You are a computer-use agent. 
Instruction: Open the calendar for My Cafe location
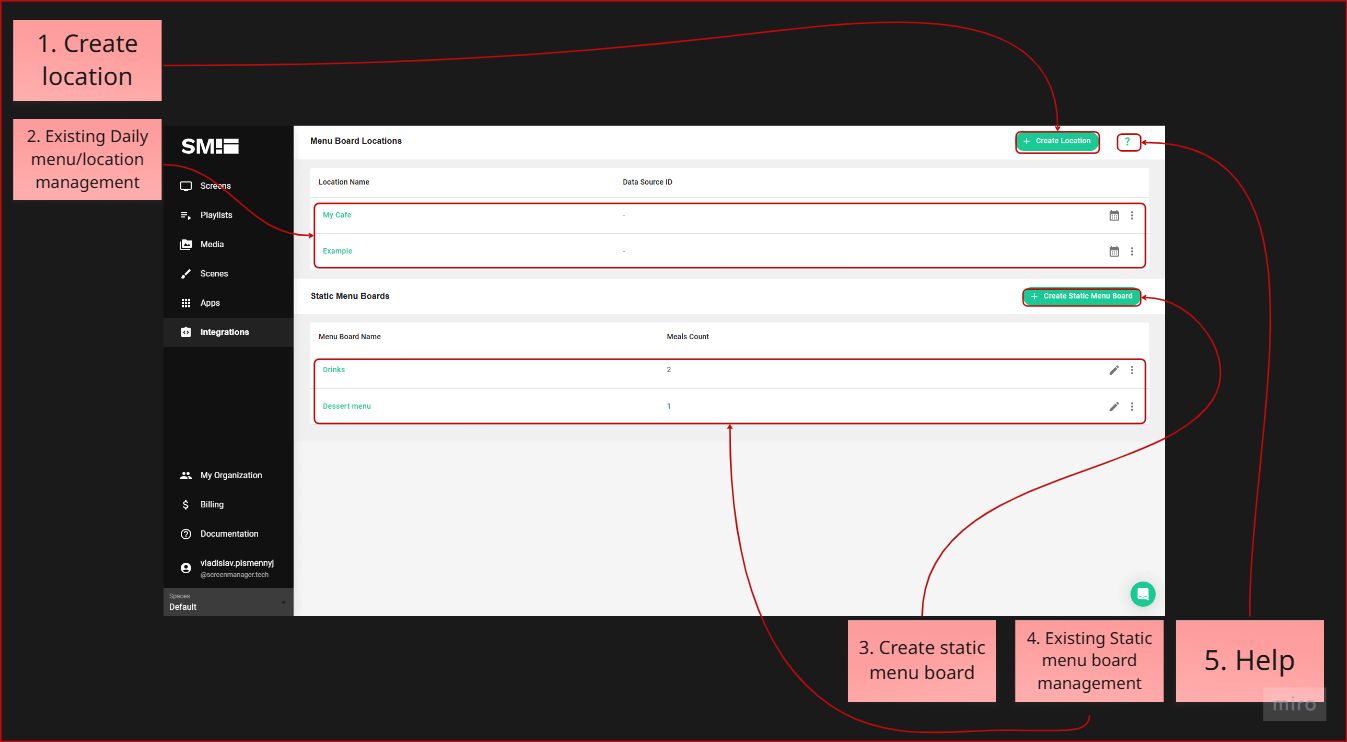click(x=1114, y=215)
